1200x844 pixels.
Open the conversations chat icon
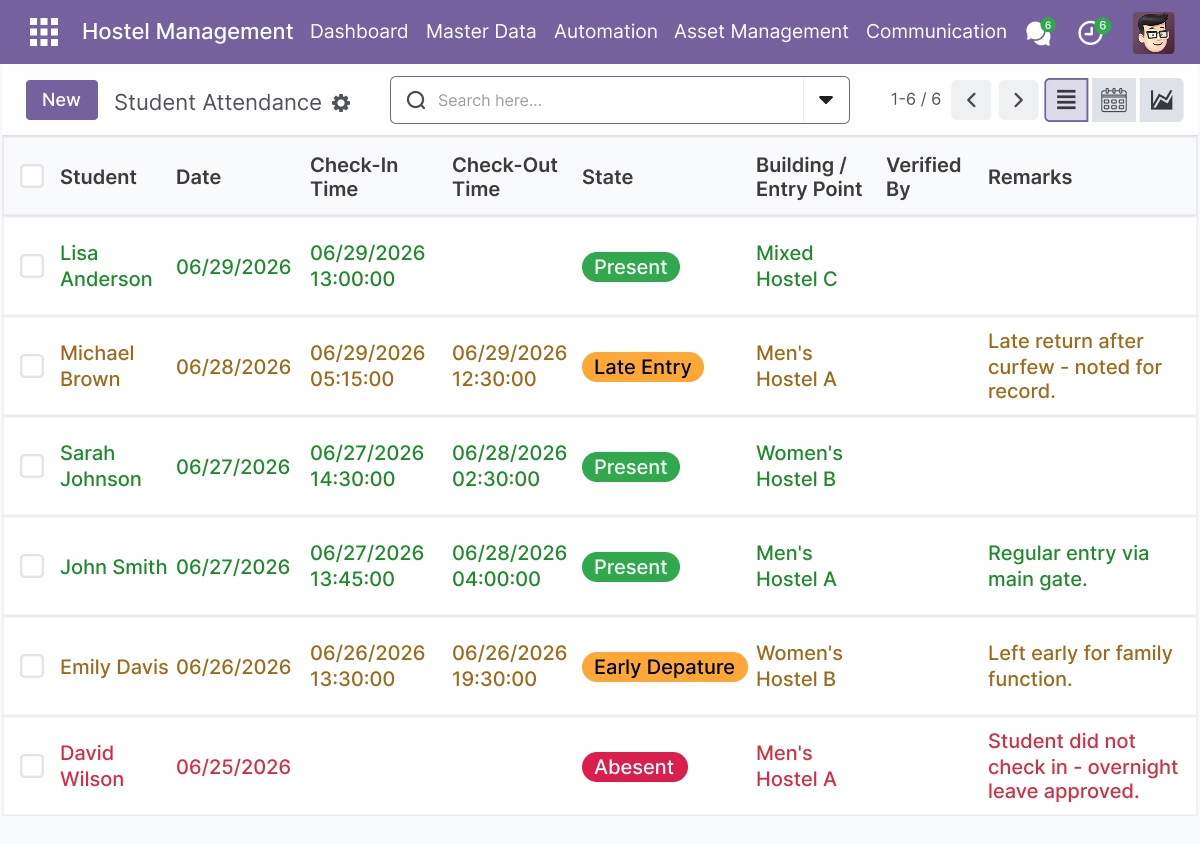(1039, 32)
